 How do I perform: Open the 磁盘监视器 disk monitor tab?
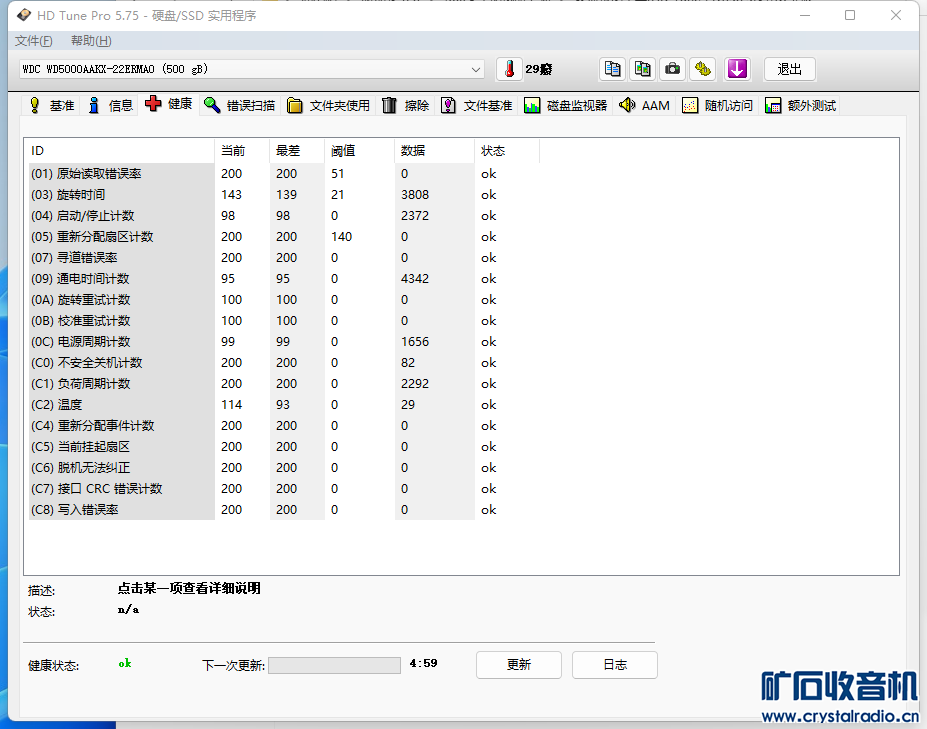[x=566, y=105]
